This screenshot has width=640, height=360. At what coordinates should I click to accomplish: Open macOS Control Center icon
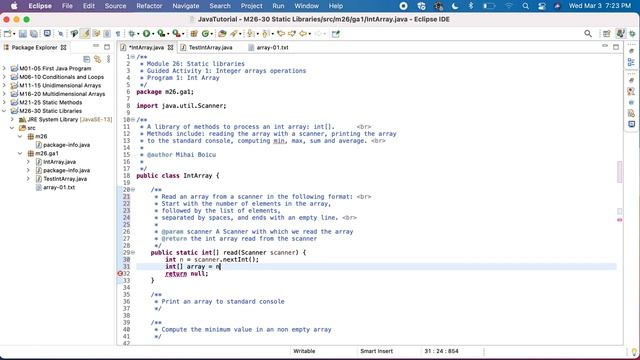(x=542, y=6)
